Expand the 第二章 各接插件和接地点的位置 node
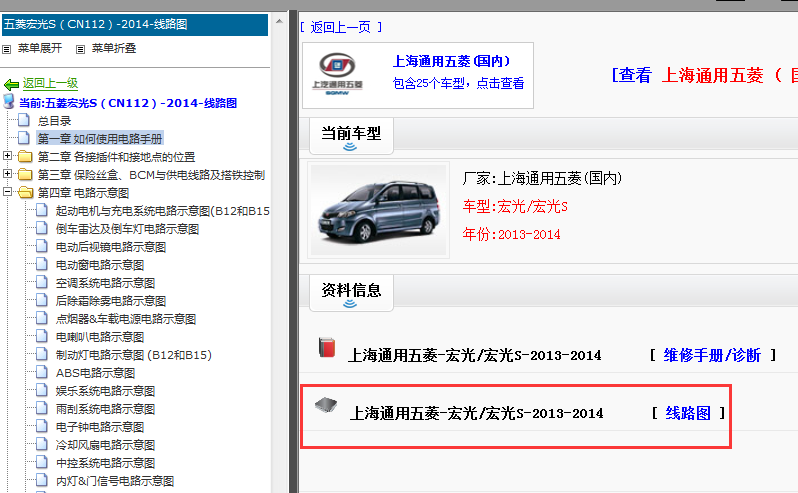 (7, 156)
